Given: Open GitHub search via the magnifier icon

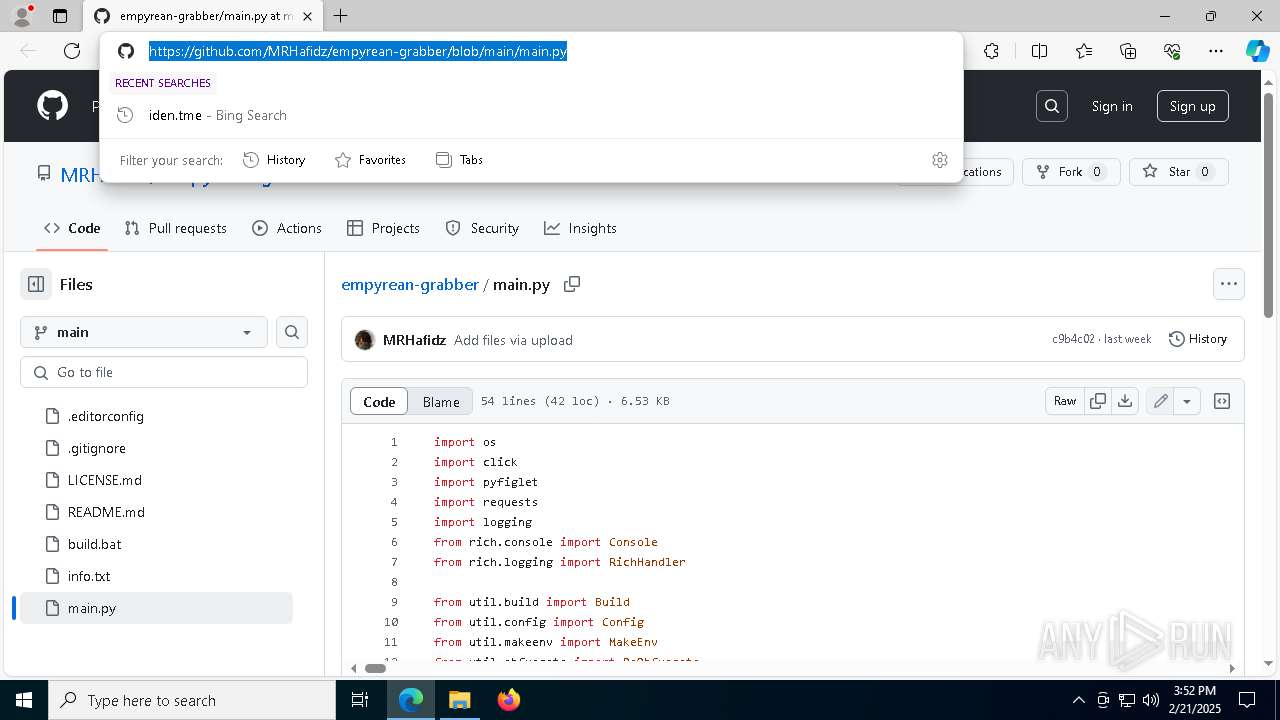Looking at the screenshot, I should coord(1052,106).
